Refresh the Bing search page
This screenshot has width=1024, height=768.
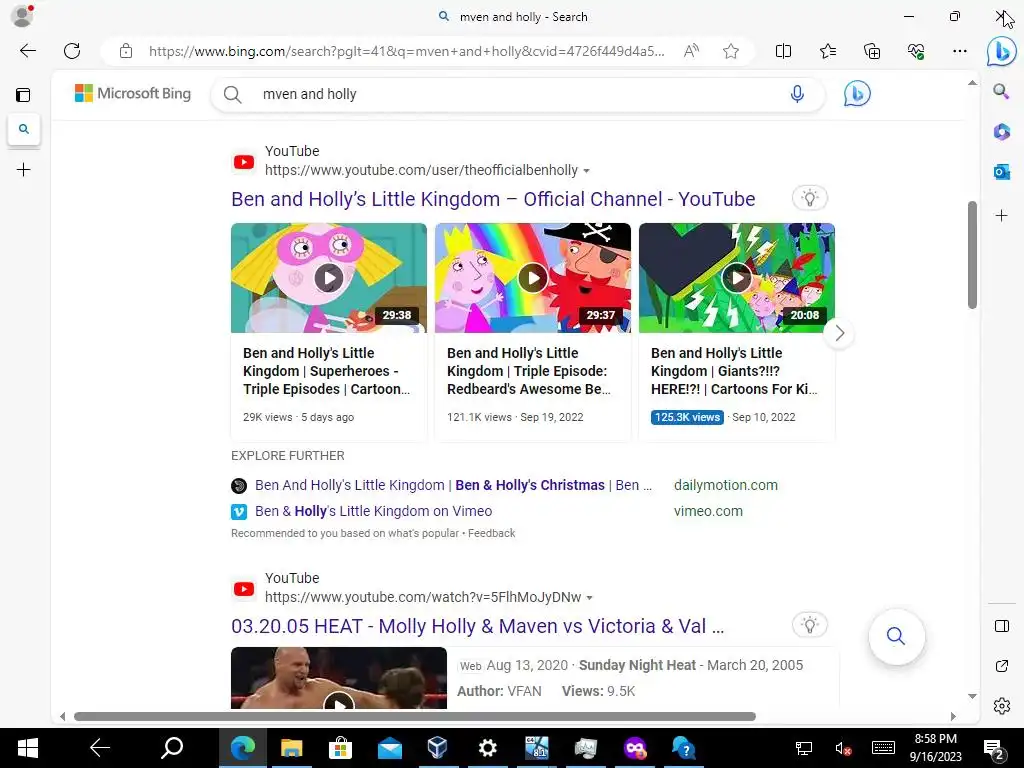pyautogui.click(x=72, y=51)
